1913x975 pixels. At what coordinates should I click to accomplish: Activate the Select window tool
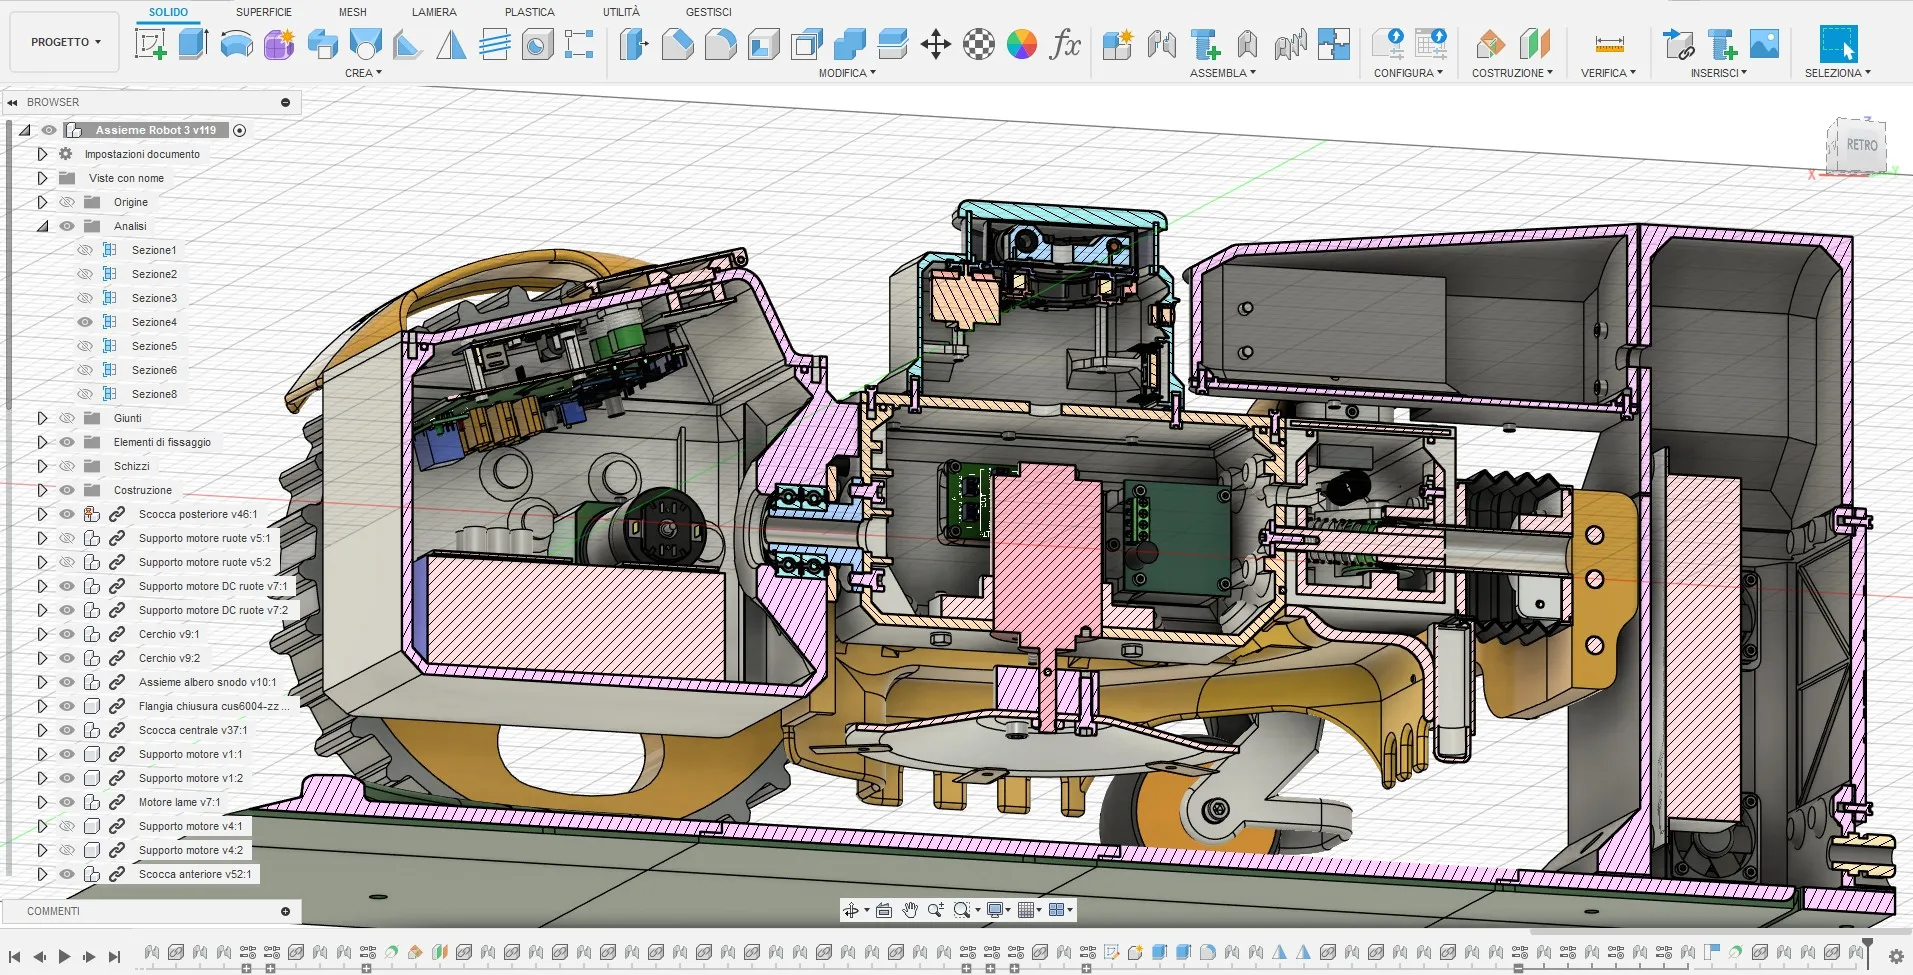coord(1838,44)
